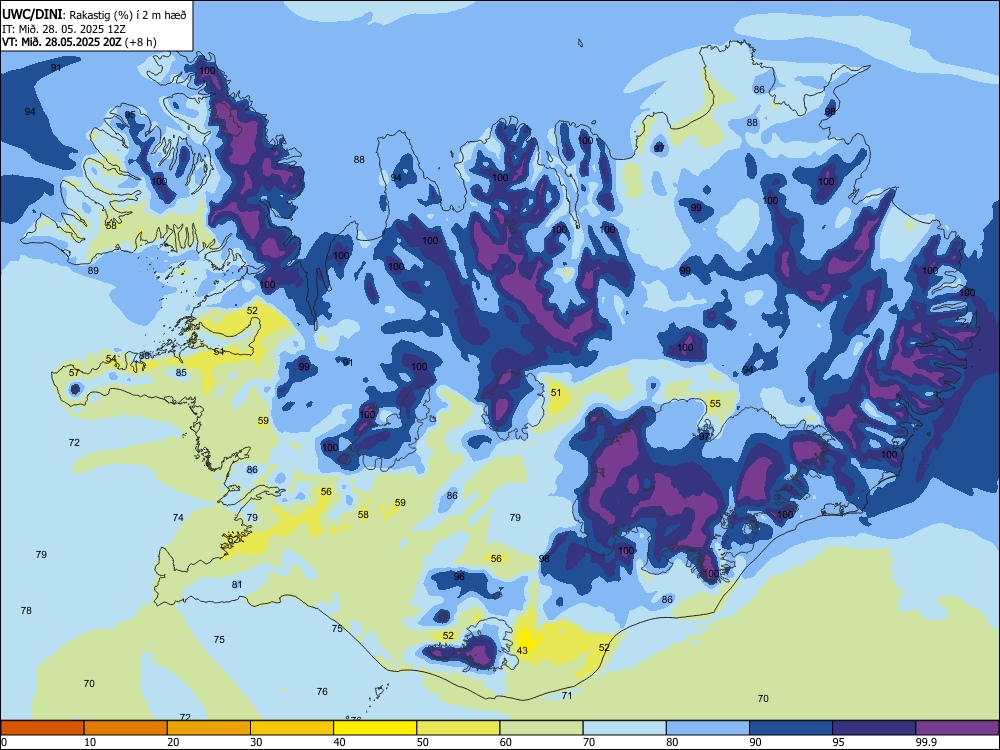Click the legend tick label 10
Screen dimensions: 1000x750
point(90,742)
